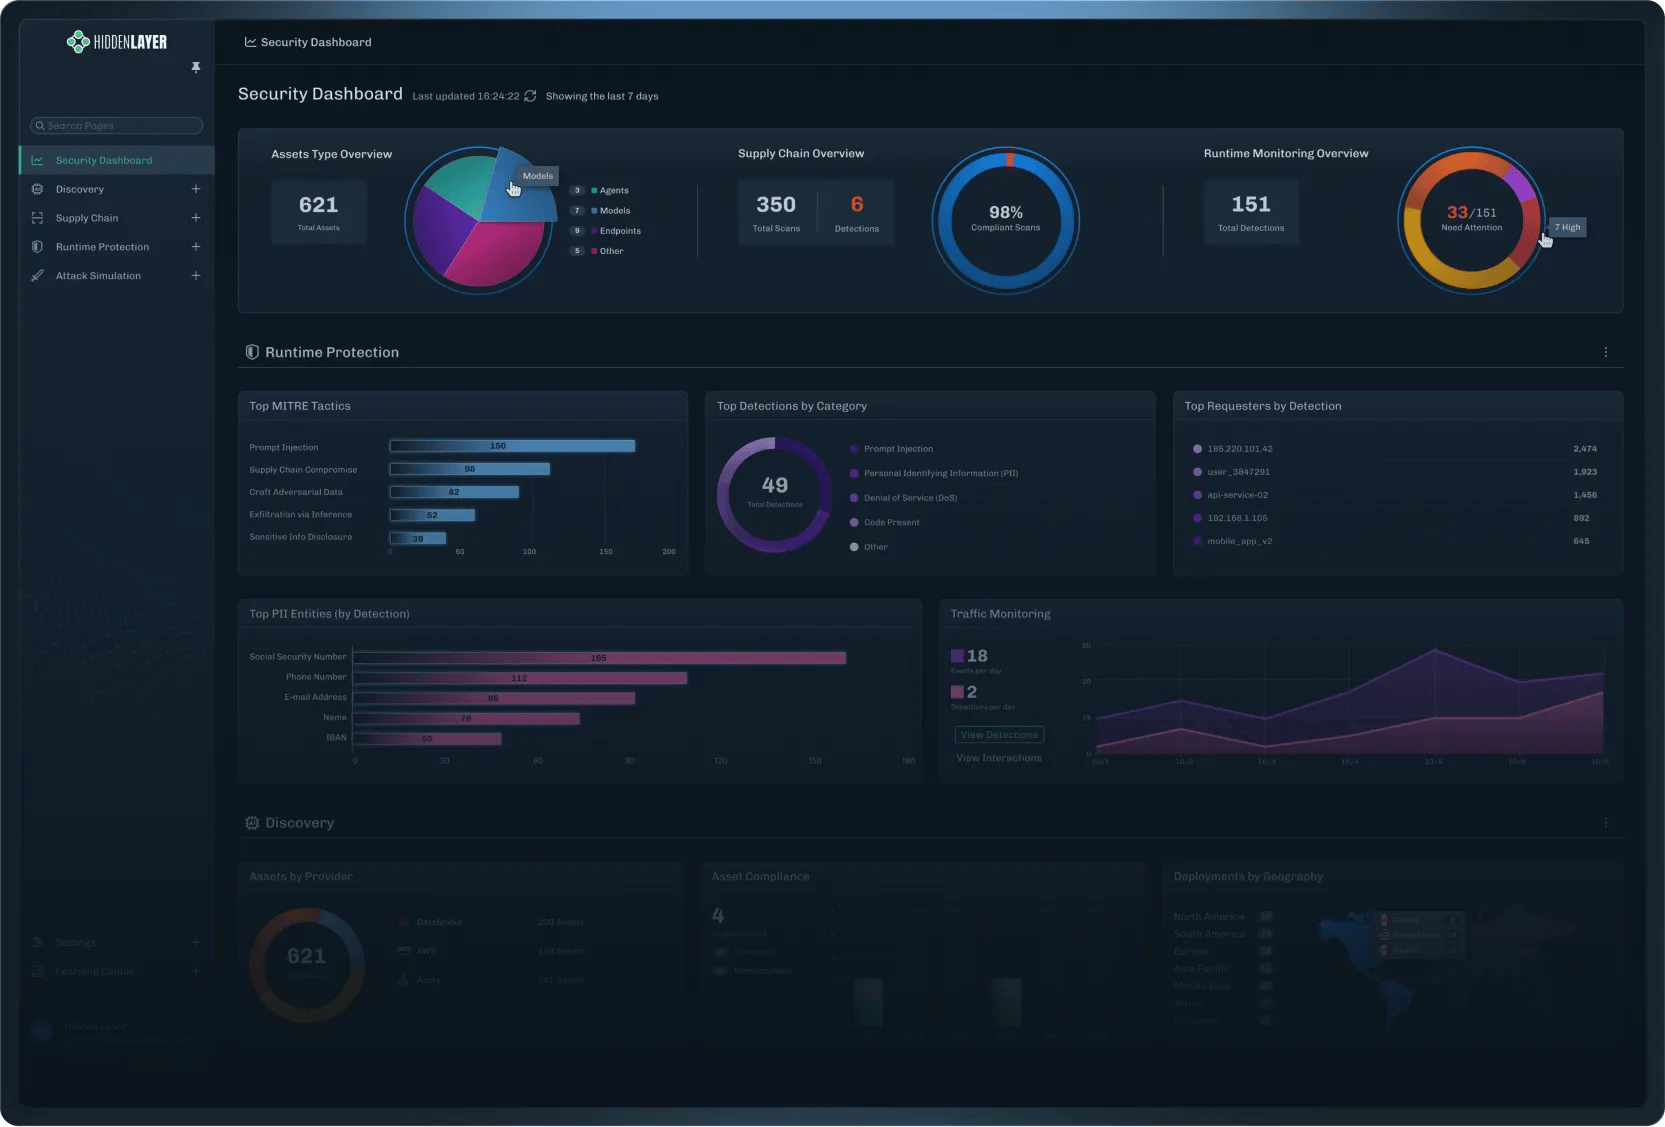Click the Search Pages field

tap(117, 126)
